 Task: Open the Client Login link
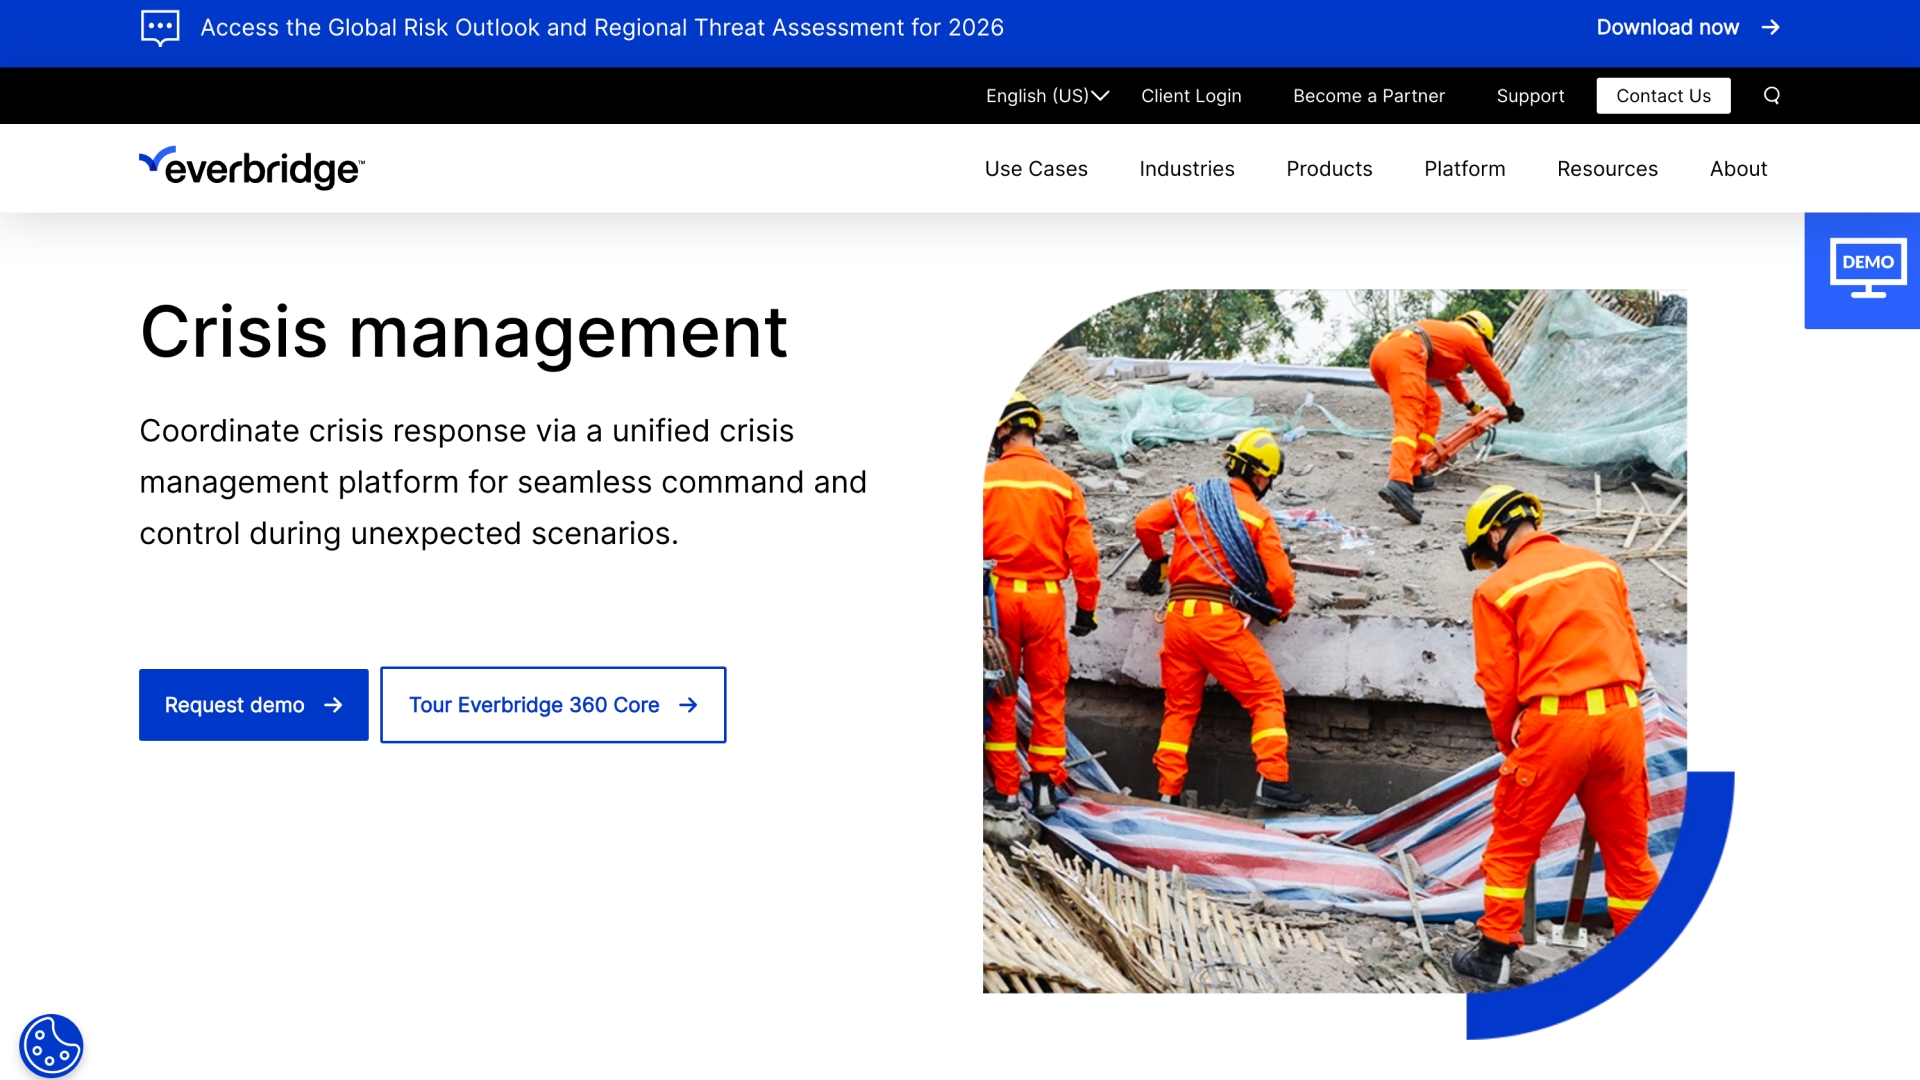[x=1191, y=95]
